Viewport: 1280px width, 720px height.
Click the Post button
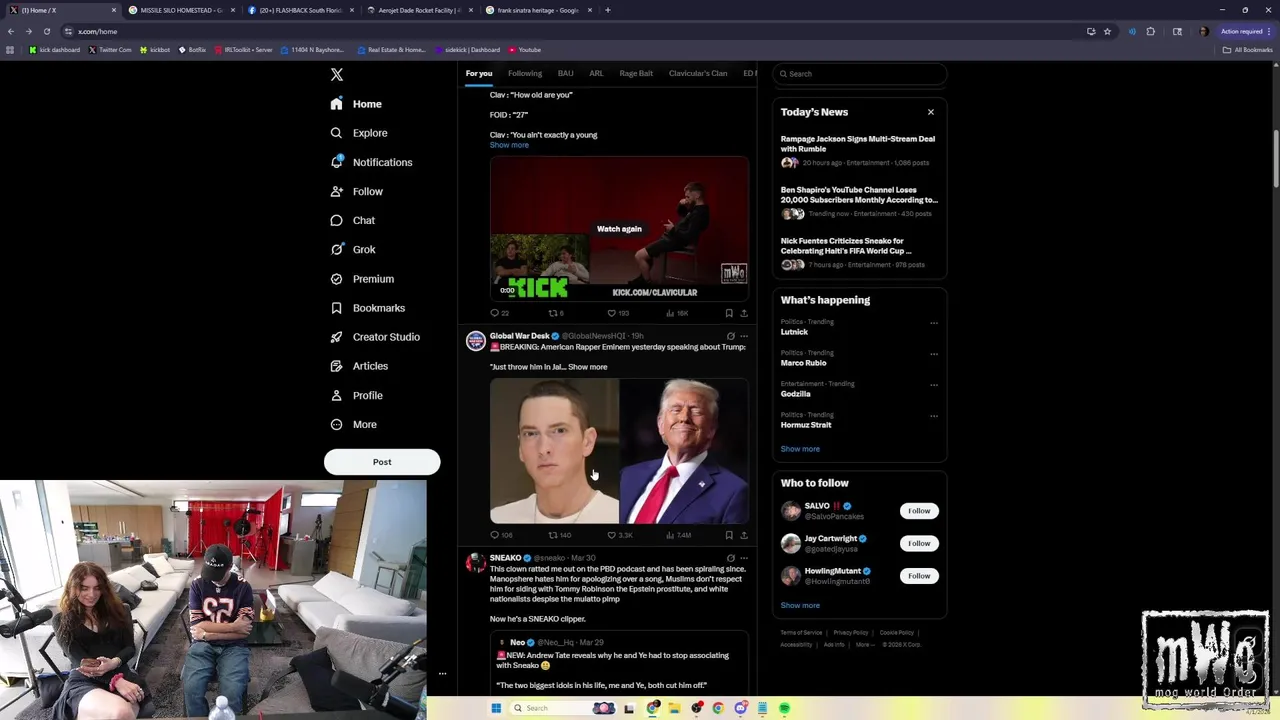(x=382, y=462)
